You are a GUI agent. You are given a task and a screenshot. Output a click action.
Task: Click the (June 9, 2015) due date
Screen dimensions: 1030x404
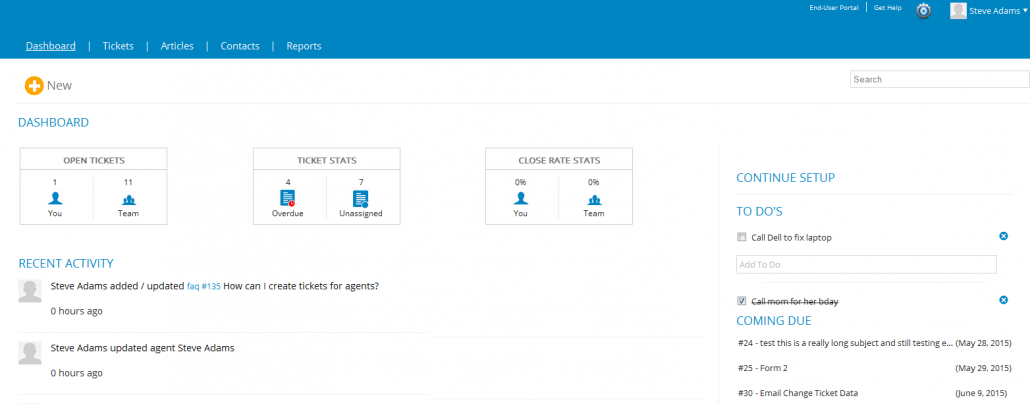click(983, 393)
